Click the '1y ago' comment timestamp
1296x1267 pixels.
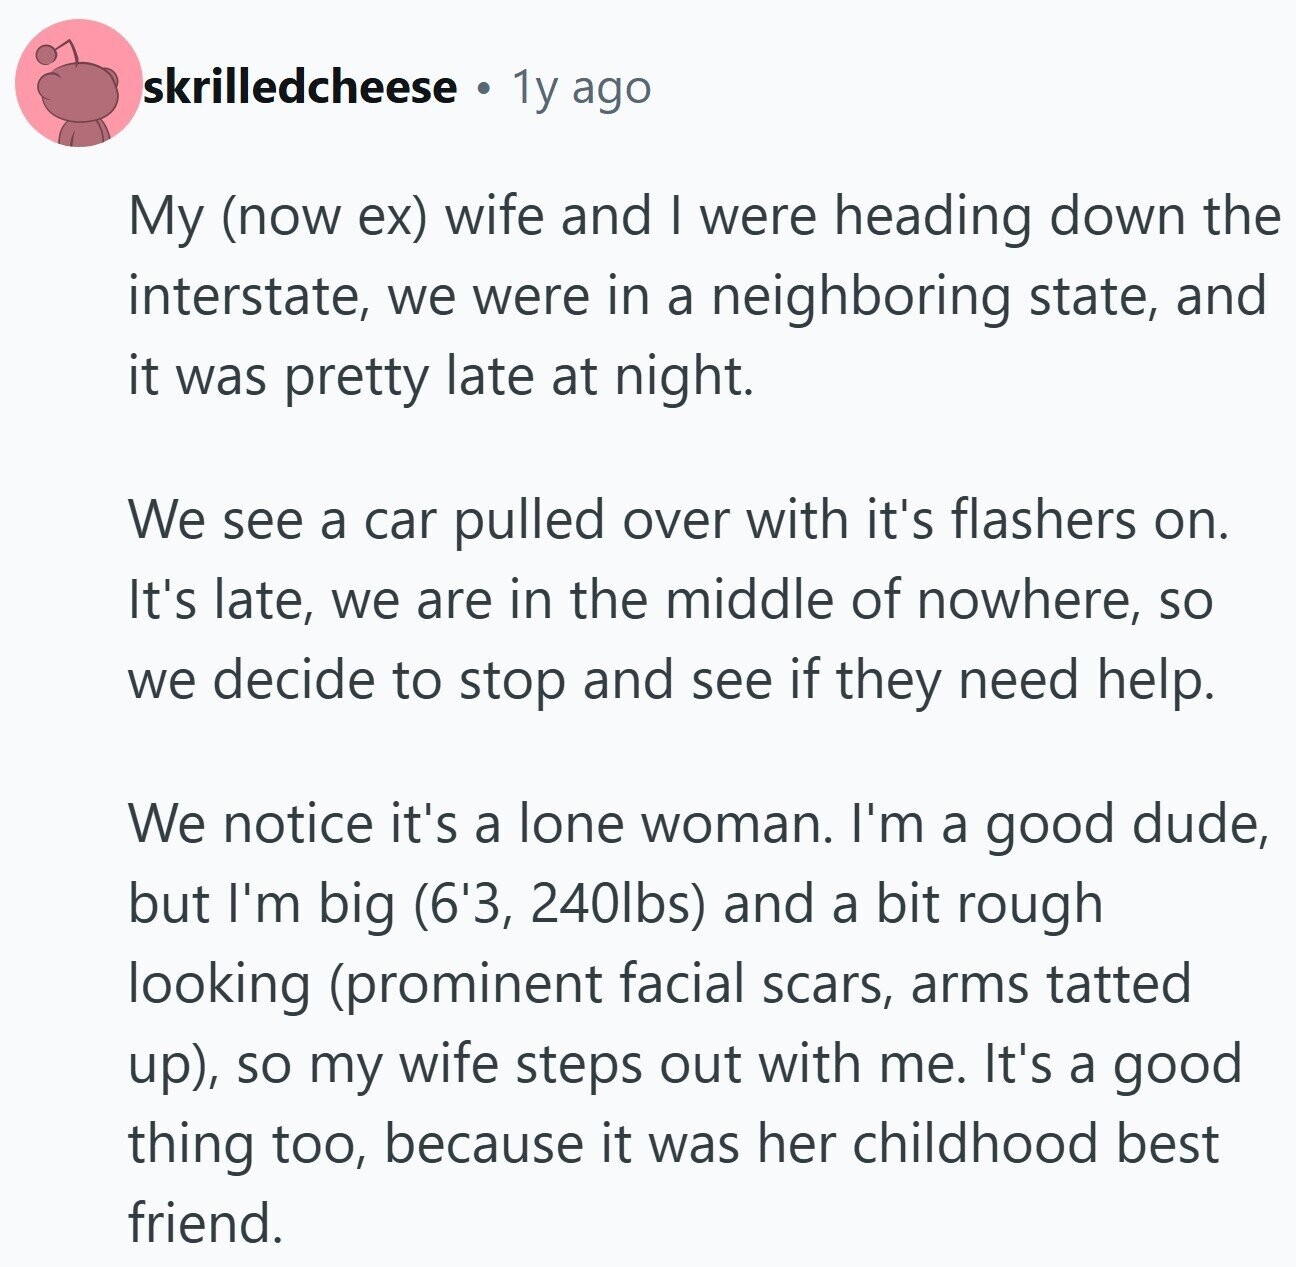[x=581, y=89]
